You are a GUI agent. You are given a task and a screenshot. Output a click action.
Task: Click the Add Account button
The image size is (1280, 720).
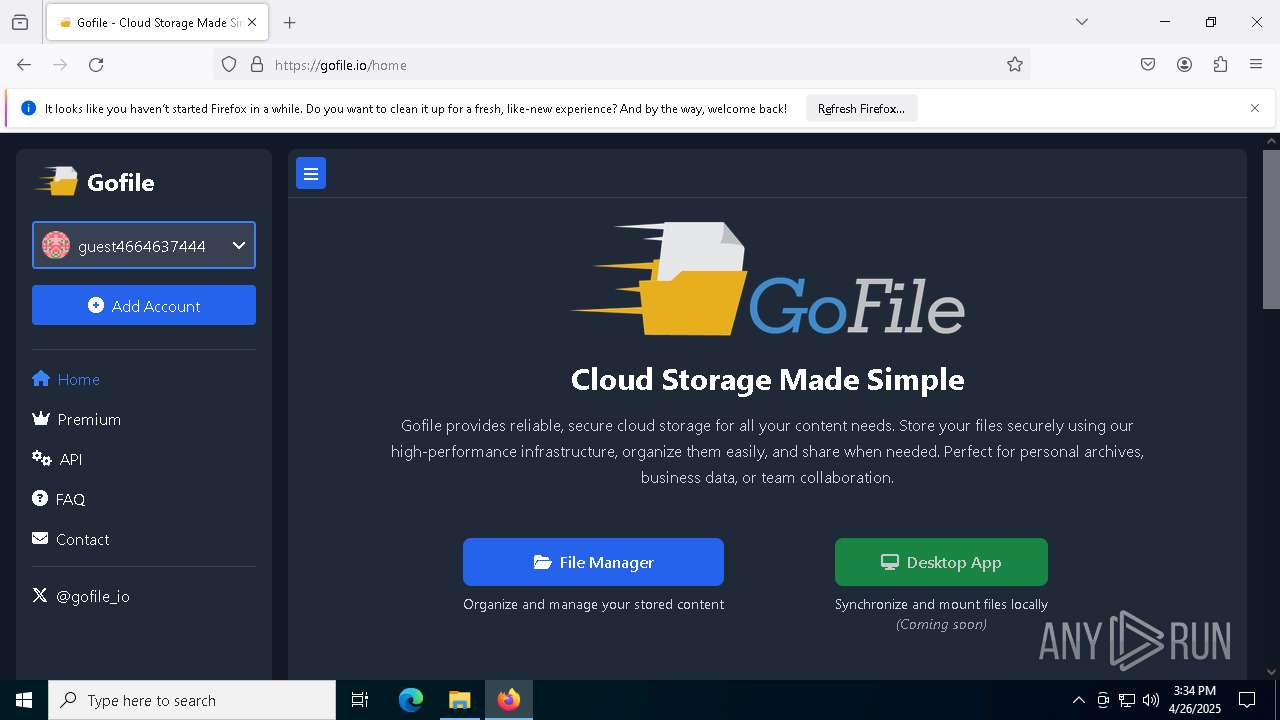144,306
